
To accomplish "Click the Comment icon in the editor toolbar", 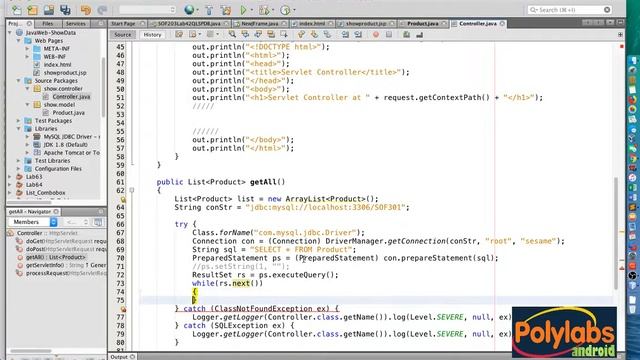I will point(406,35).
